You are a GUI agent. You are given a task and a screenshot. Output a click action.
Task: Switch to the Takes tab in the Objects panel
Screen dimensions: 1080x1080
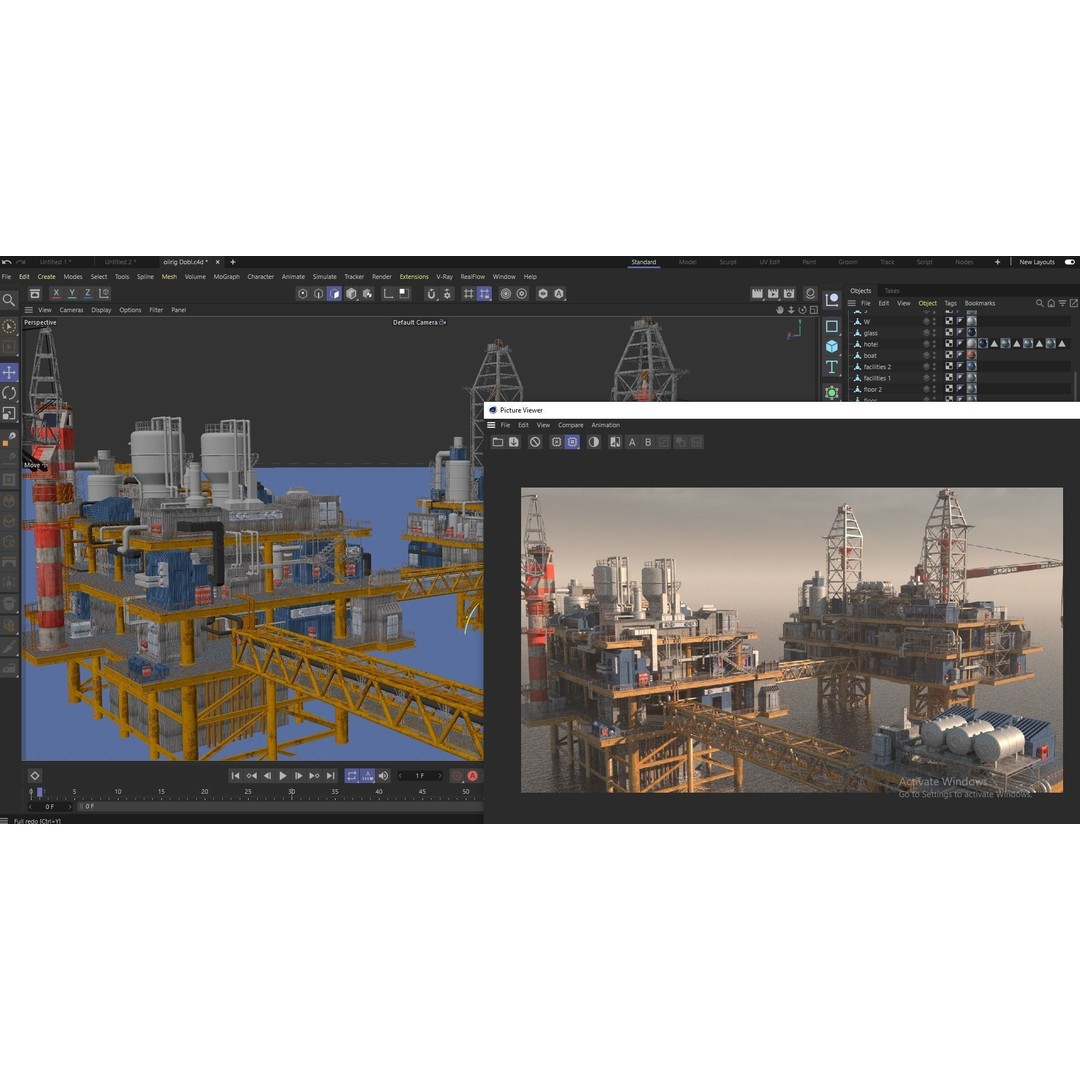pos(892,292)
